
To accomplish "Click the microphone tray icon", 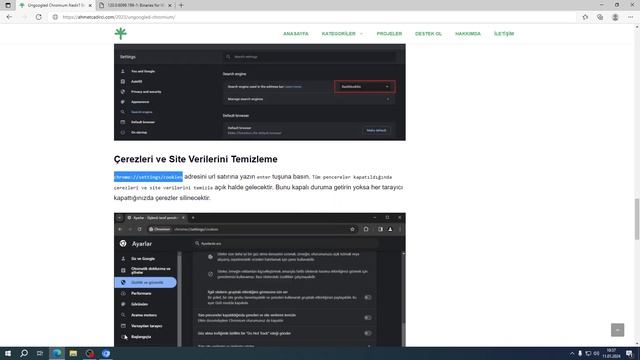I will 580,353.
